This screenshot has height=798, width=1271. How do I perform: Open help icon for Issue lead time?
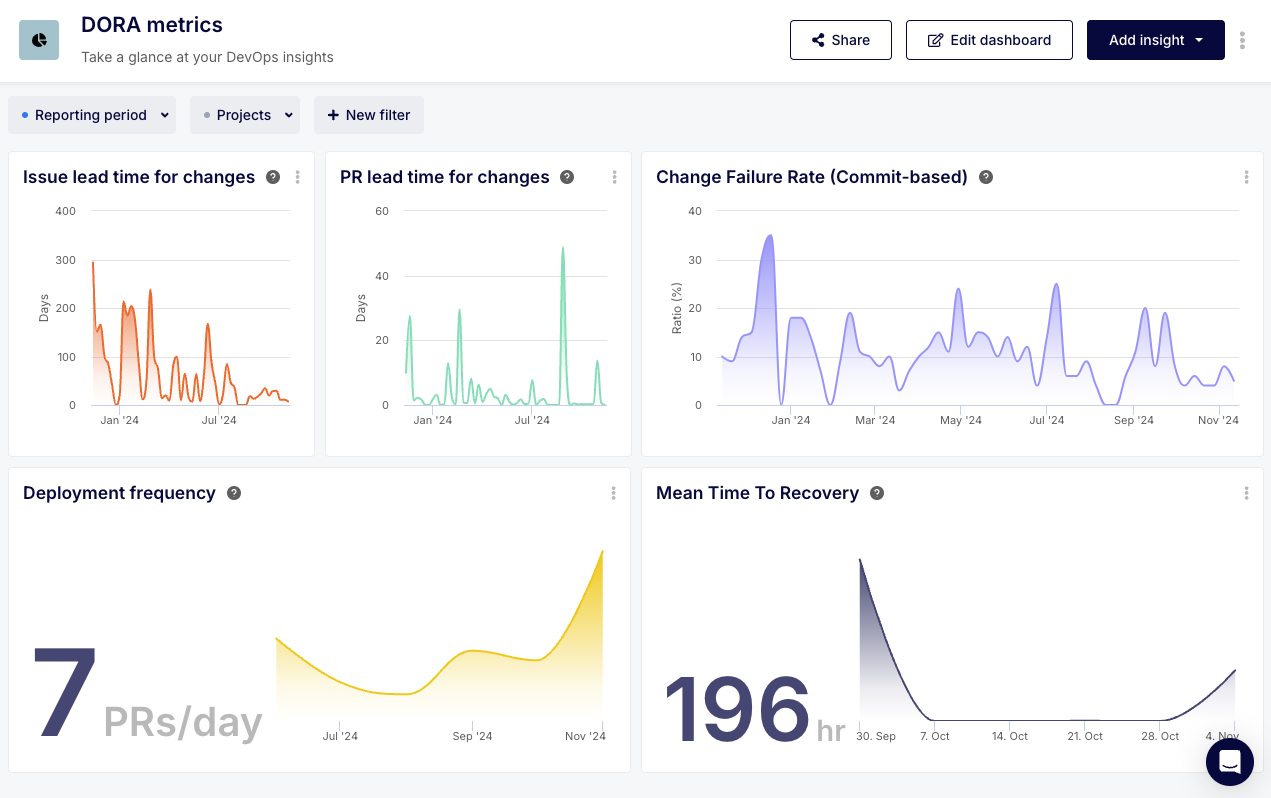click(273, 177)
